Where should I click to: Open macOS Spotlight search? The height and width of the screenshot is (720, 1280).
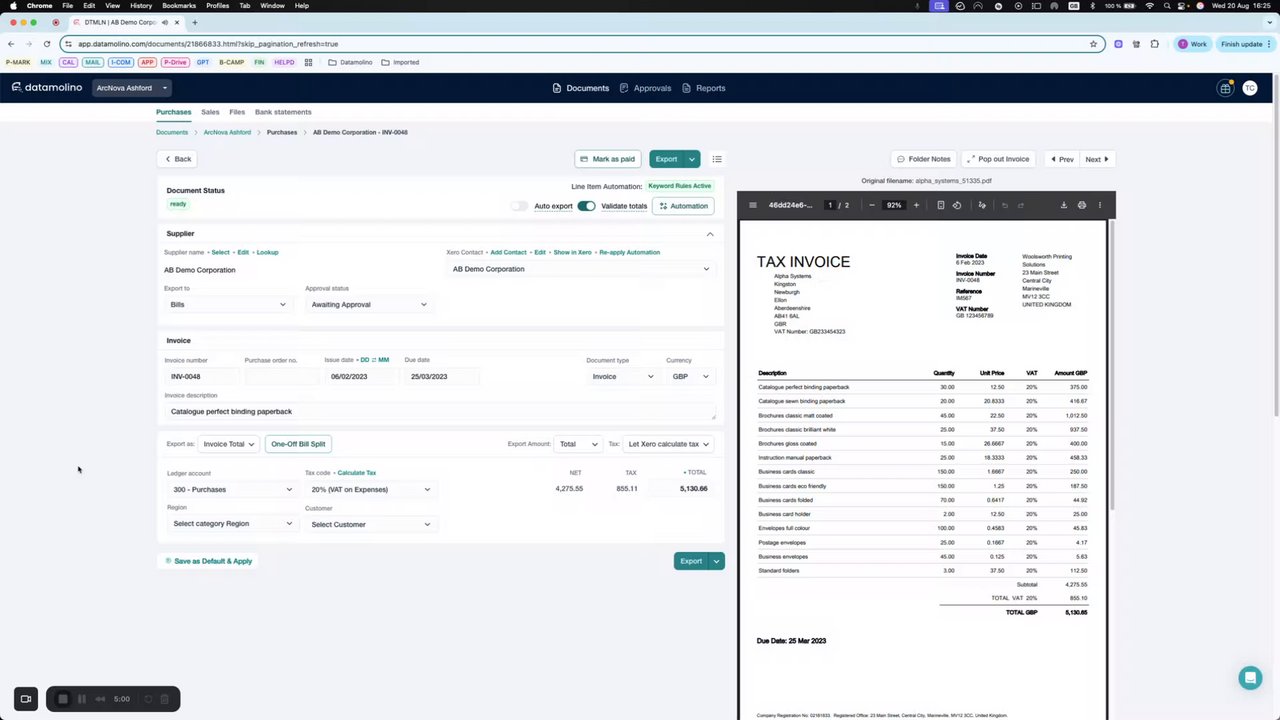[1168, 6]
